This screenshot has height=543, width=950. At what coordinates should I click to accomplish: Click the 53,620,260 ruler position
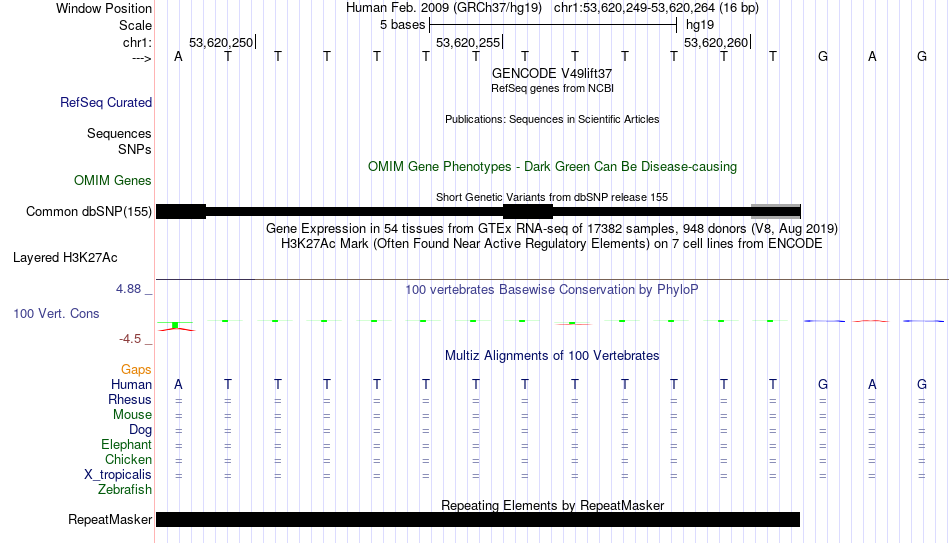(716, 42)
